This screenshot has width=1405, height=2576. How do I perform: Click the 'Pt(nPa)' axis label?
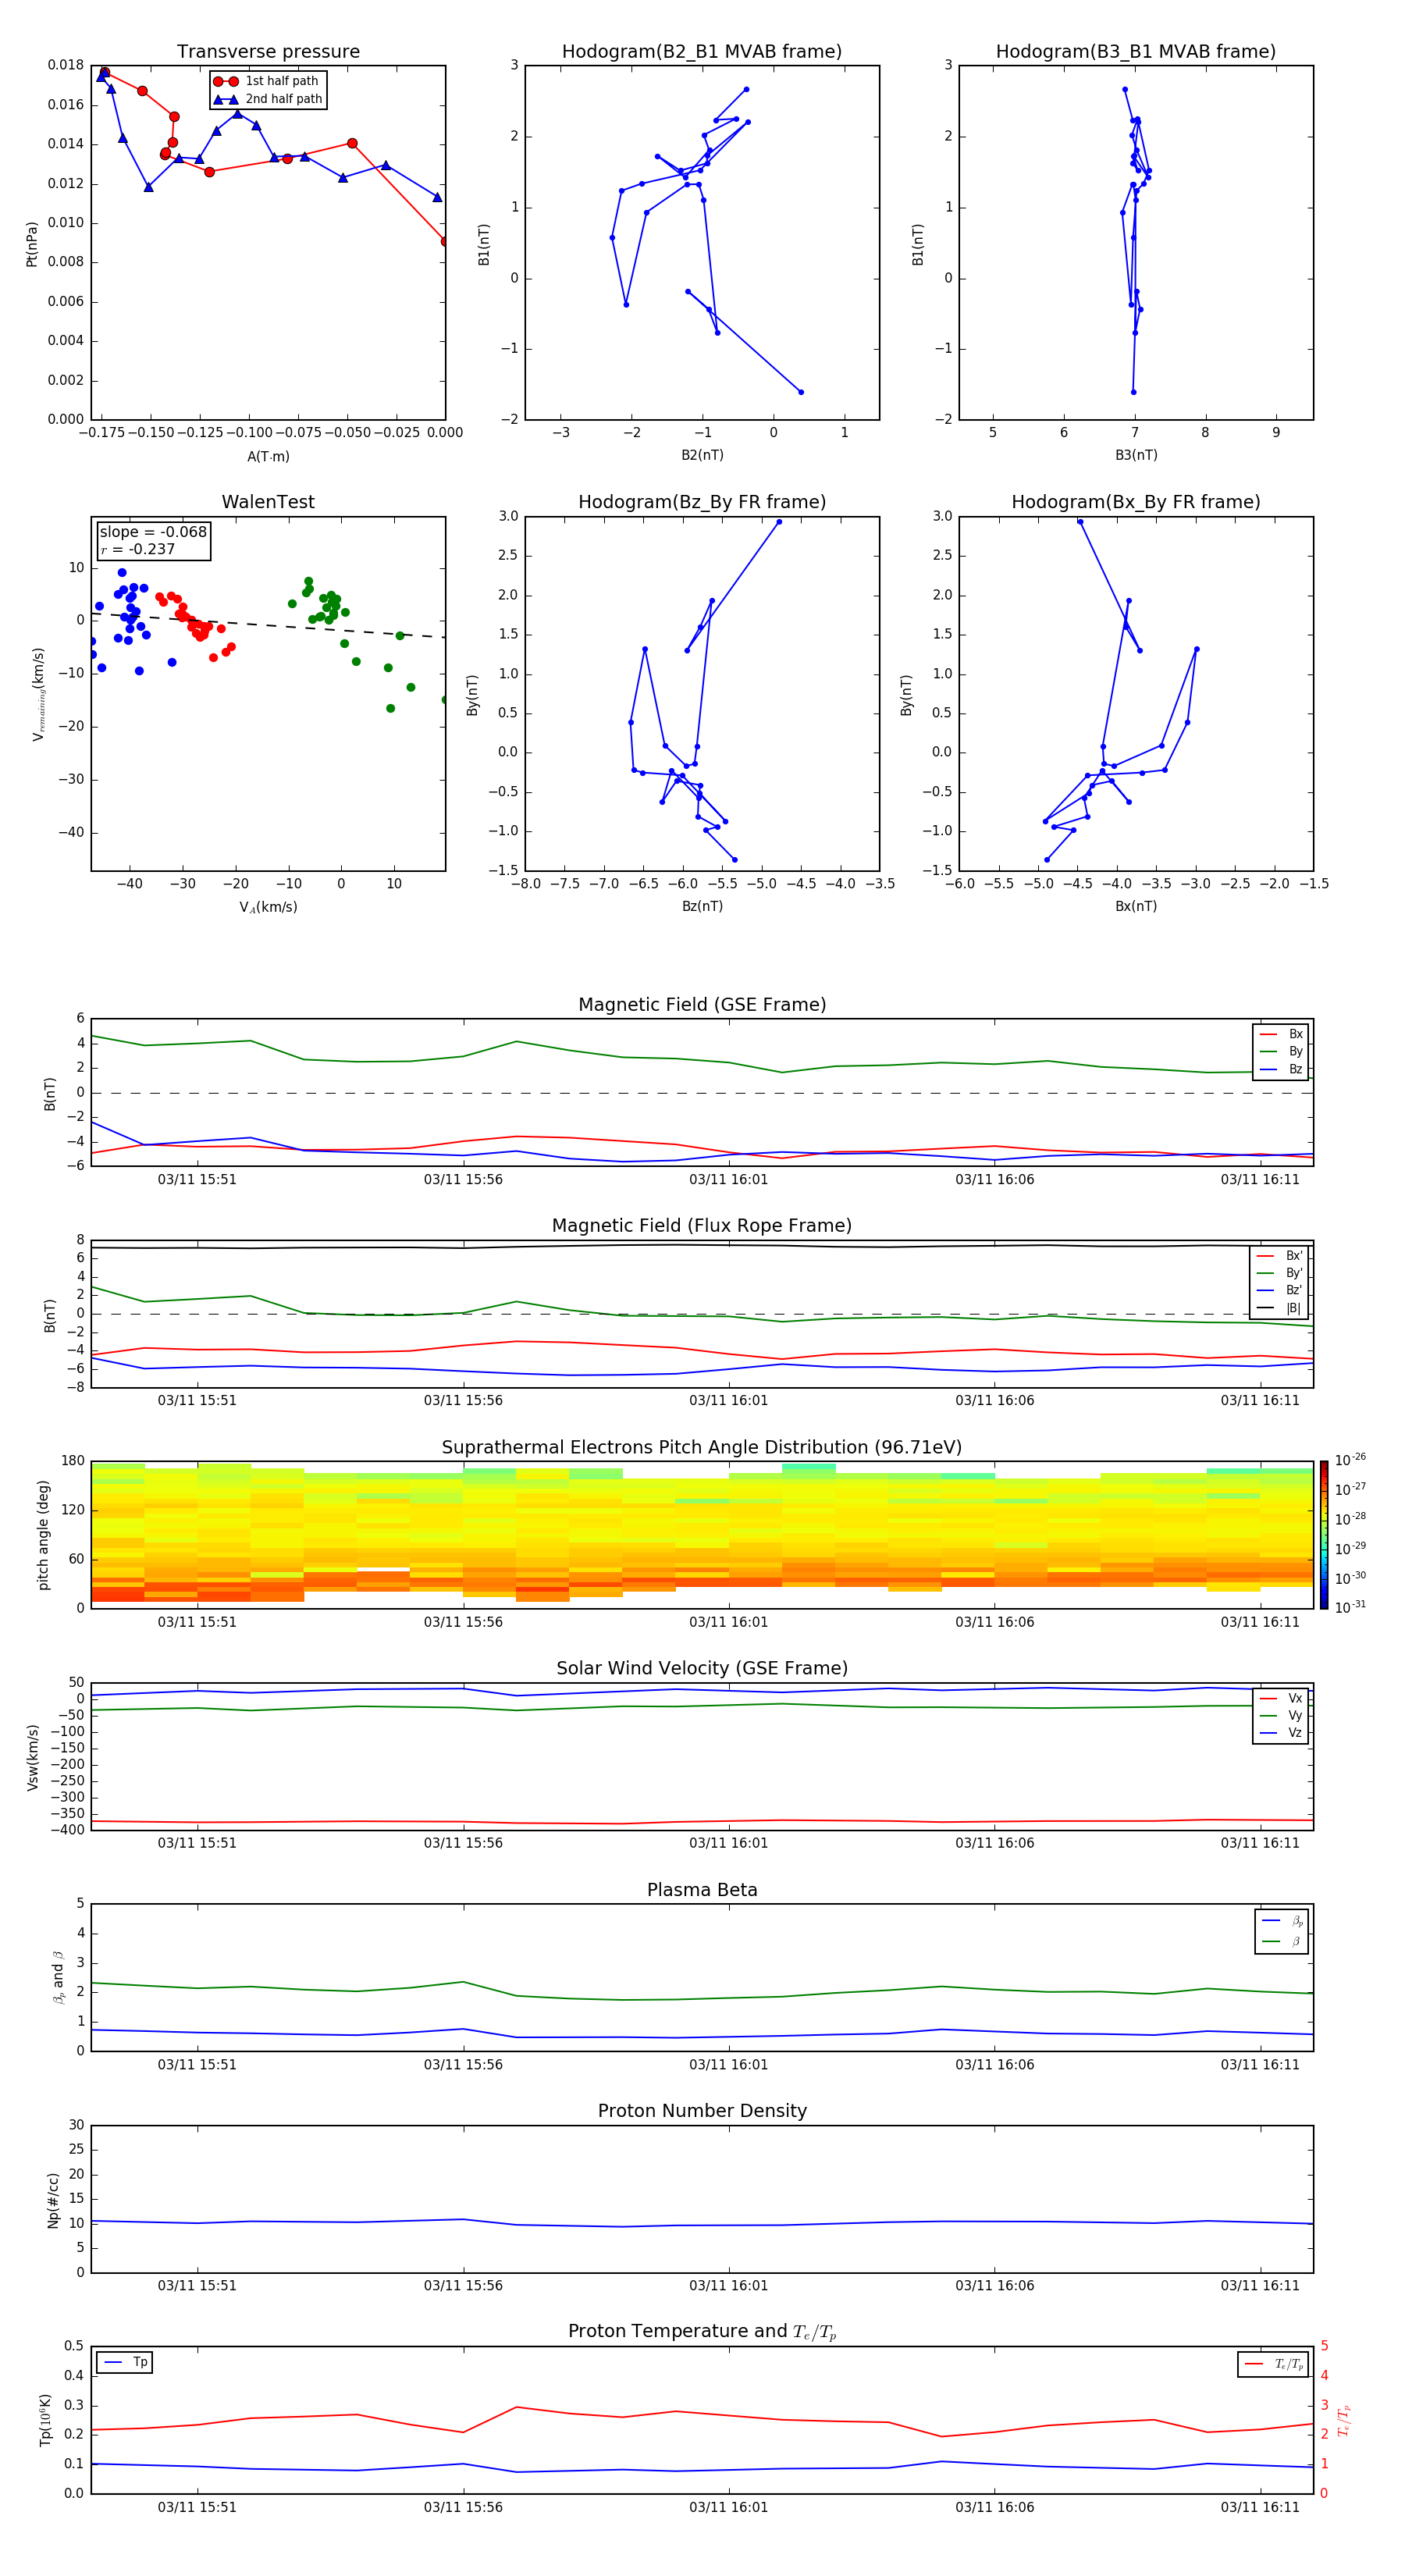(x=32, y=243)
